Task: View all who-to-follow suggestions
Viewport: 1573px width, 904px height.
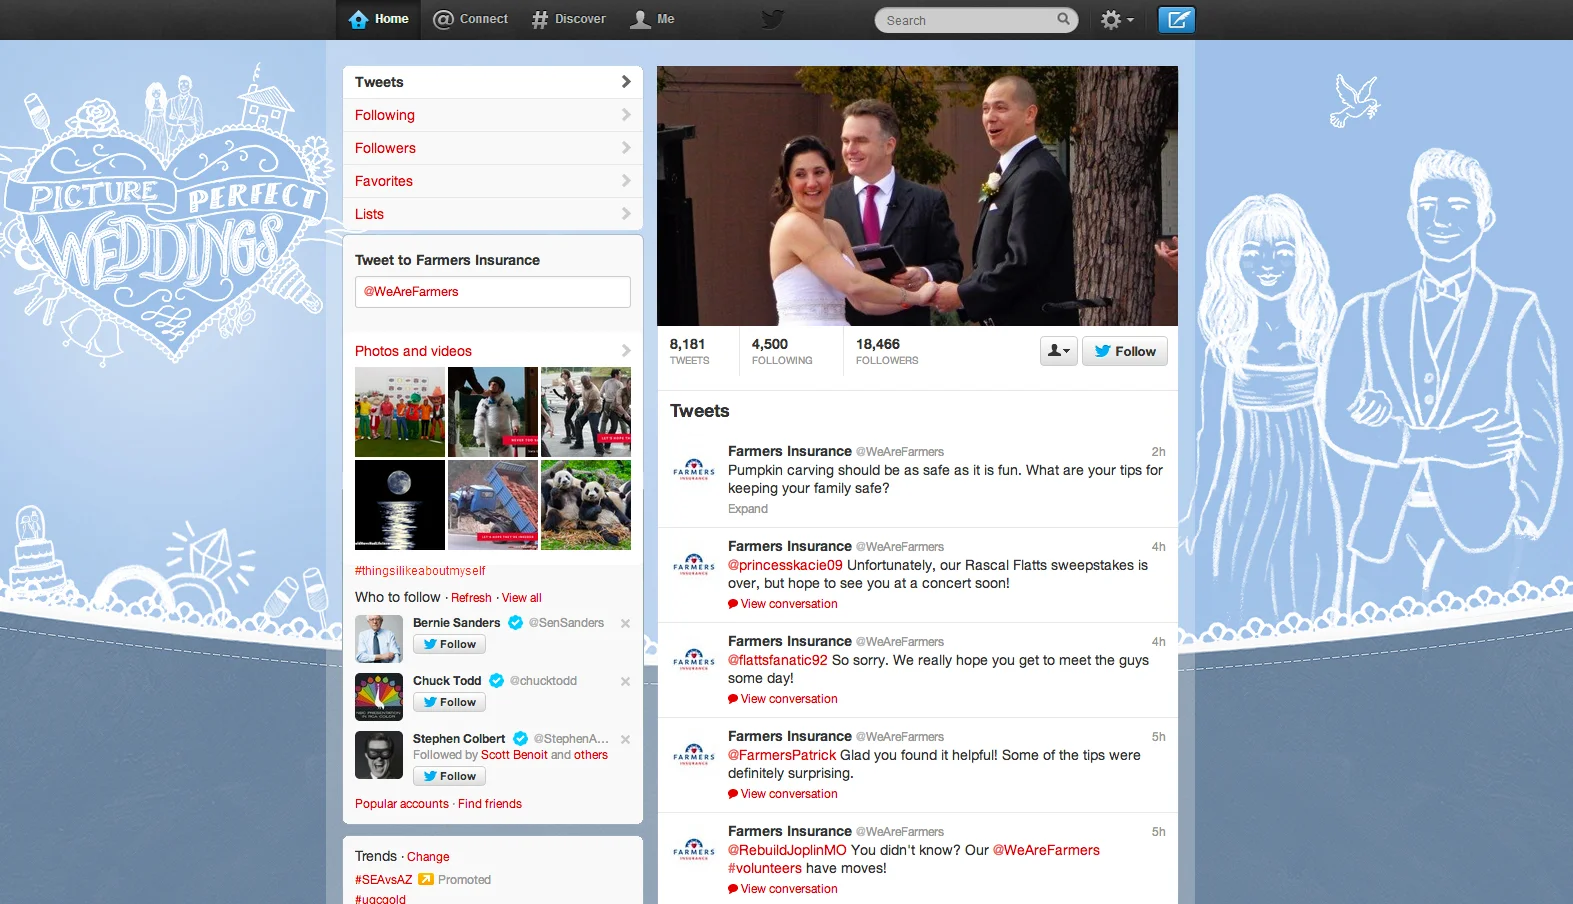Action: pos(522,598)
